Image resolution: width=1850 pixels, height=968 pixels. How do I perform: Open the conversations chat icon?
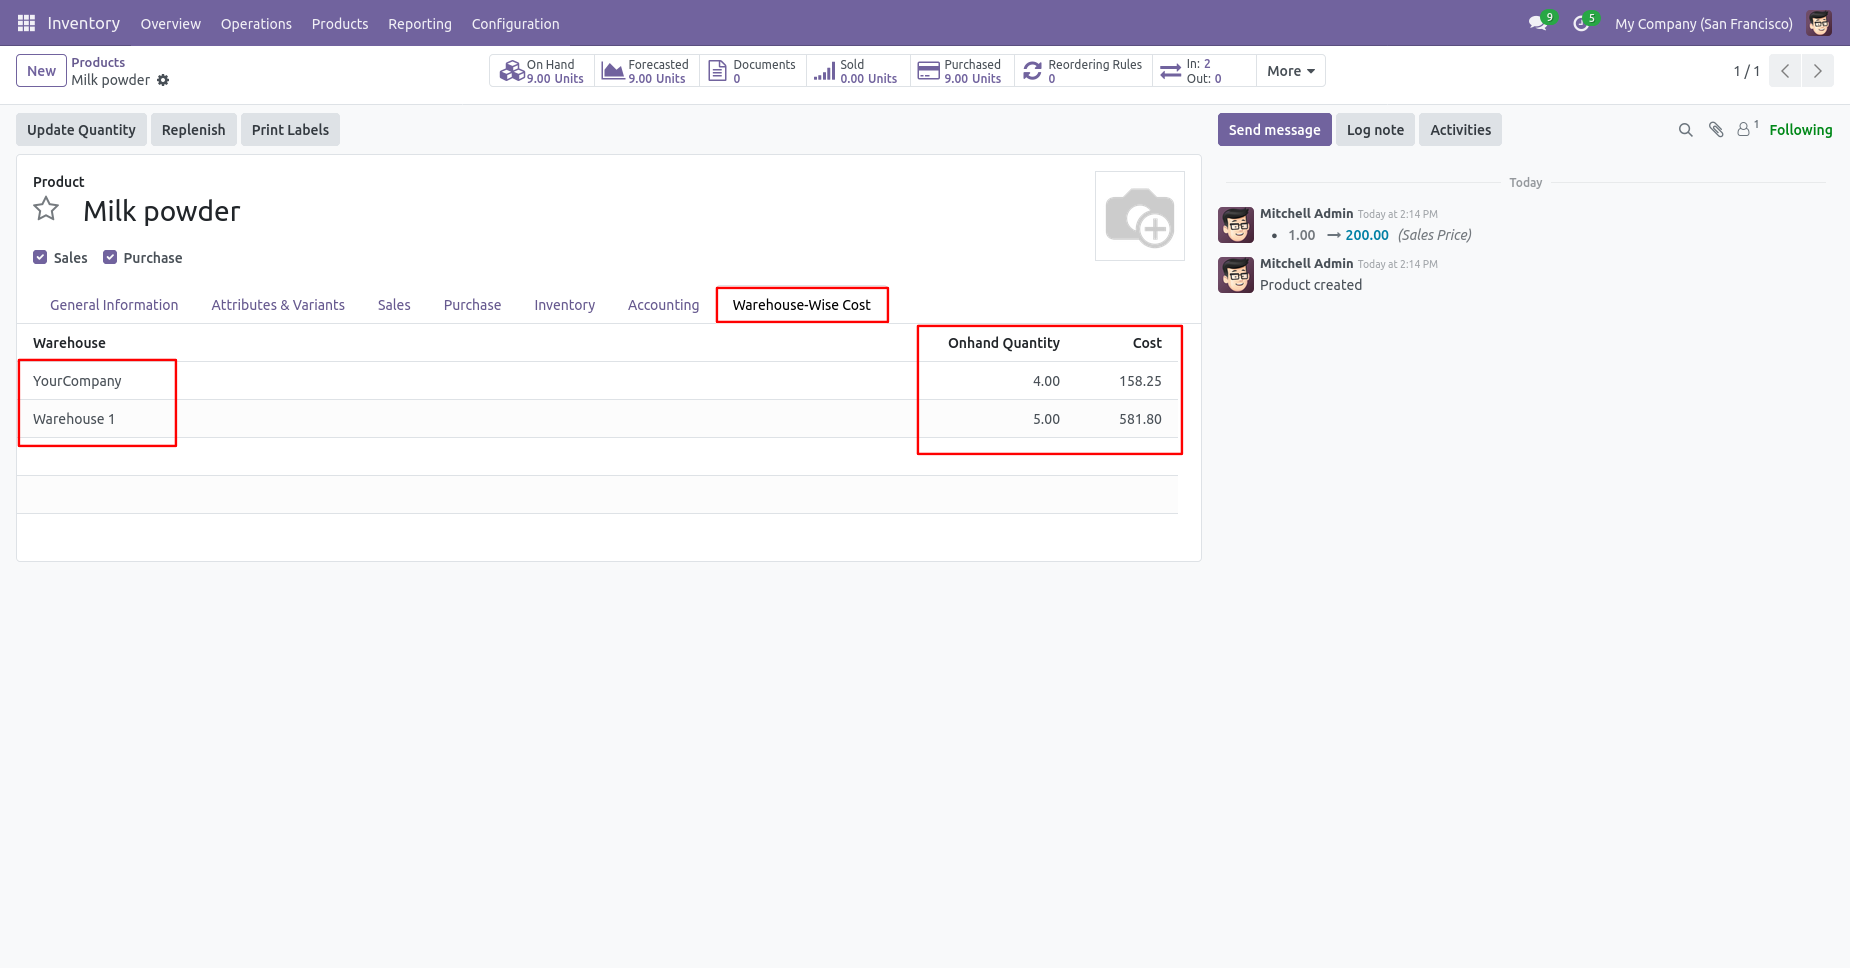point(1538,23)
